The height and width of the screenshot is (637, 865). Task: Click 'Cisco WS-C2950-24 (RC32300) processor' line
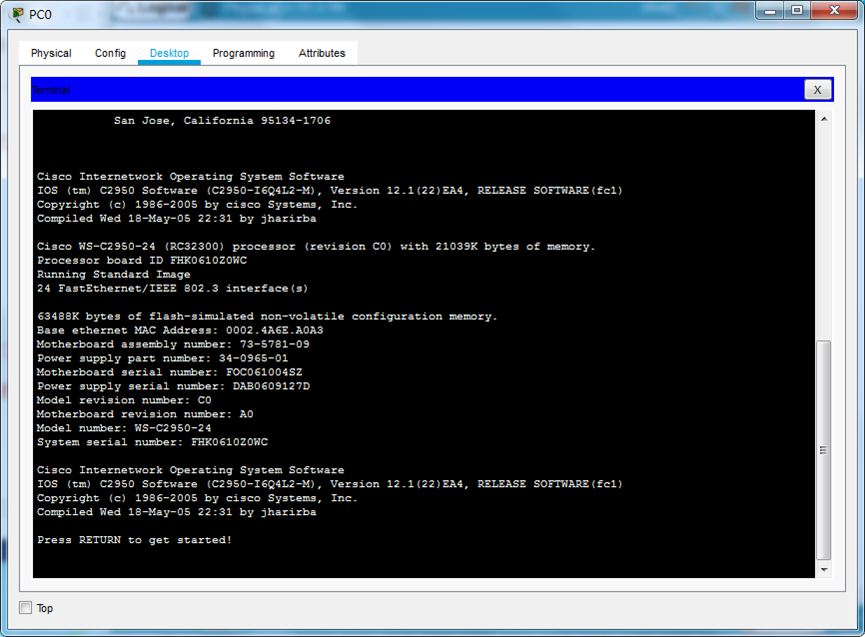pyautogui.click(x=316, y=247)
